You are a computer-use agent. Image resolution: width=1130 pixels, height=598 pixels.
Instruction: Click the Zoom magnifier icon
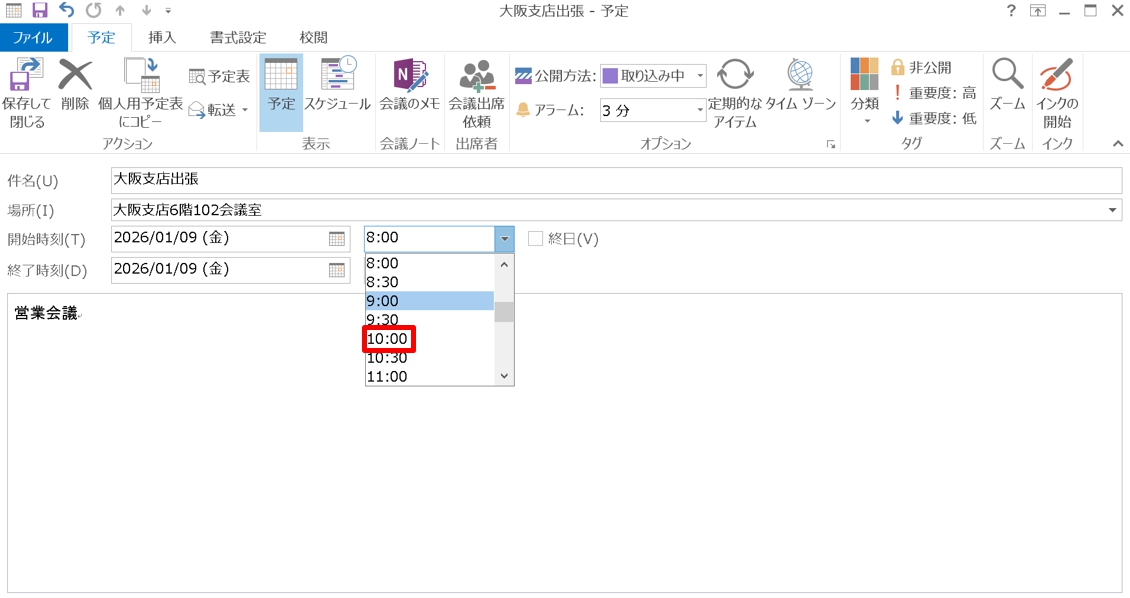tap(1007, 76)
